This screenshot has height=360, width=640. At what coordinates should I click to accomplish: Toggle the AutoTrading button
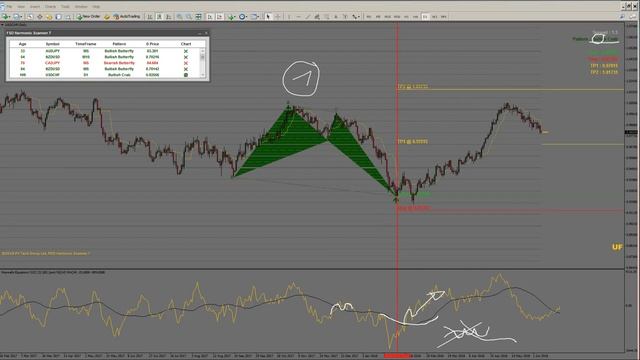pos(127,17)
